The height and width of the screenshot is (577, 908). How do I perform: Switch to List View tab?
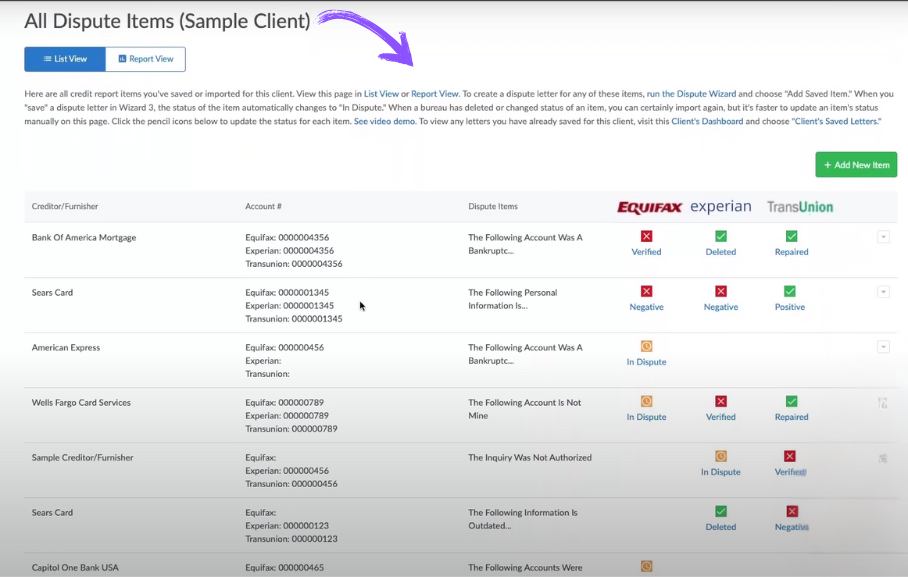65,59
